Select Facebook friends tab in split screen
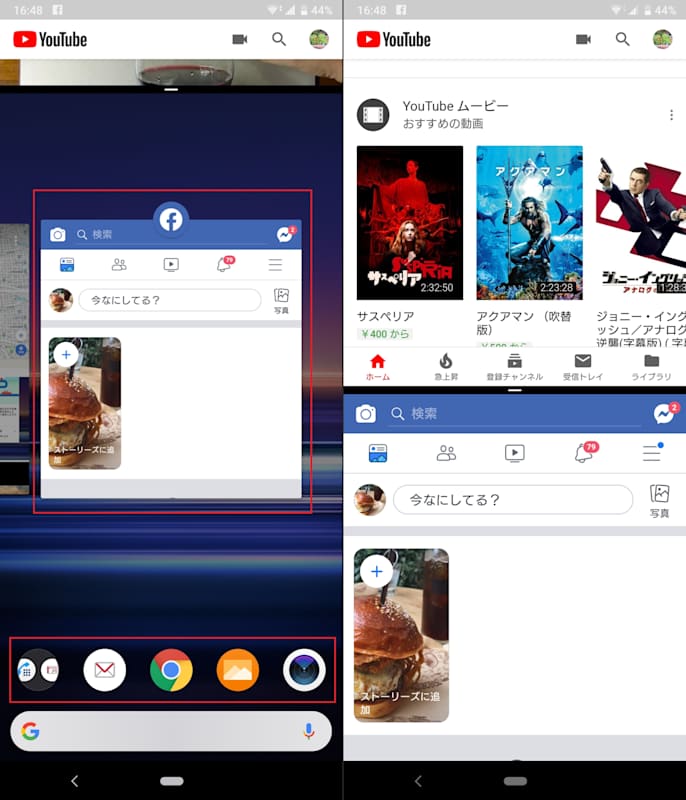This screenshot has width=686, height=800. (446, 453)
